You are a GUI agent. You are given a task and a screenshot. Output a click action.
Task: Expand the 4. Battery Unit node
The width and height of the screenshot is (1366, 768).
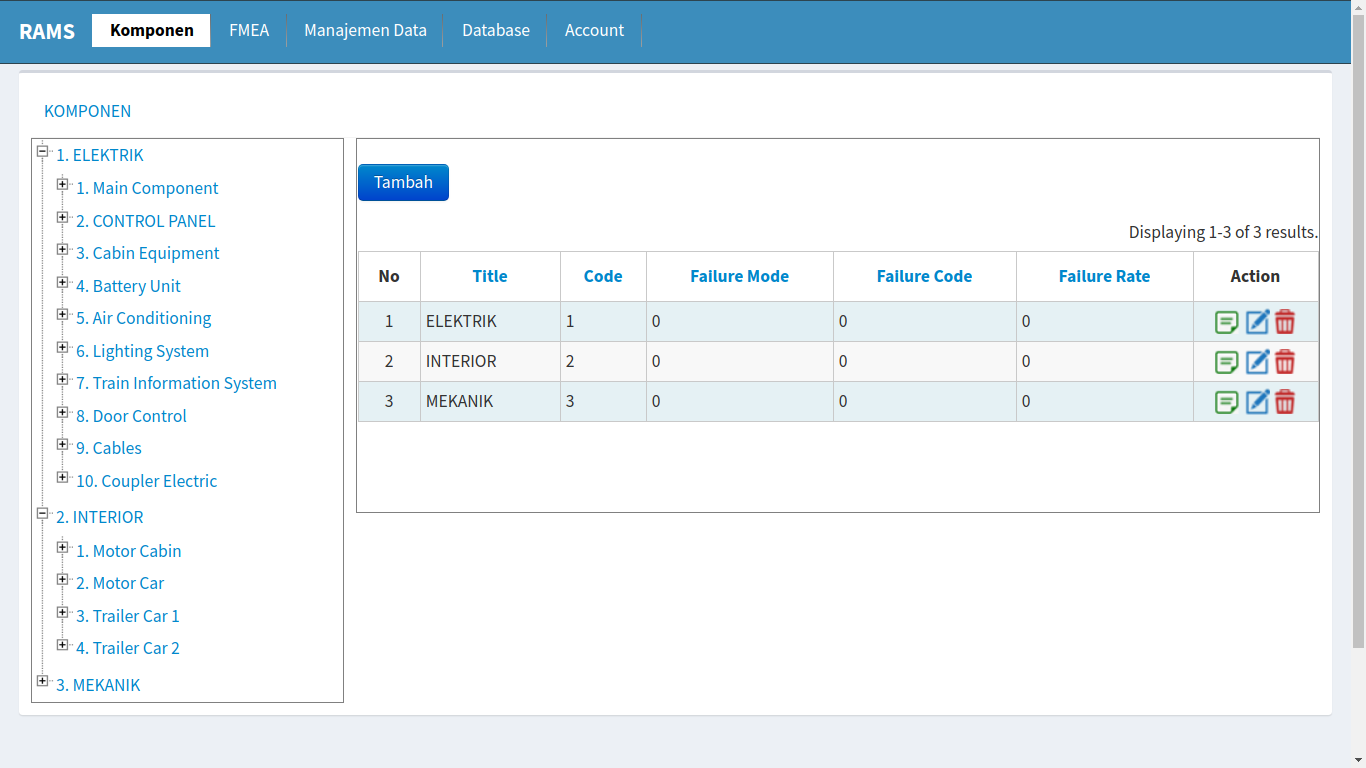(62, 282)
